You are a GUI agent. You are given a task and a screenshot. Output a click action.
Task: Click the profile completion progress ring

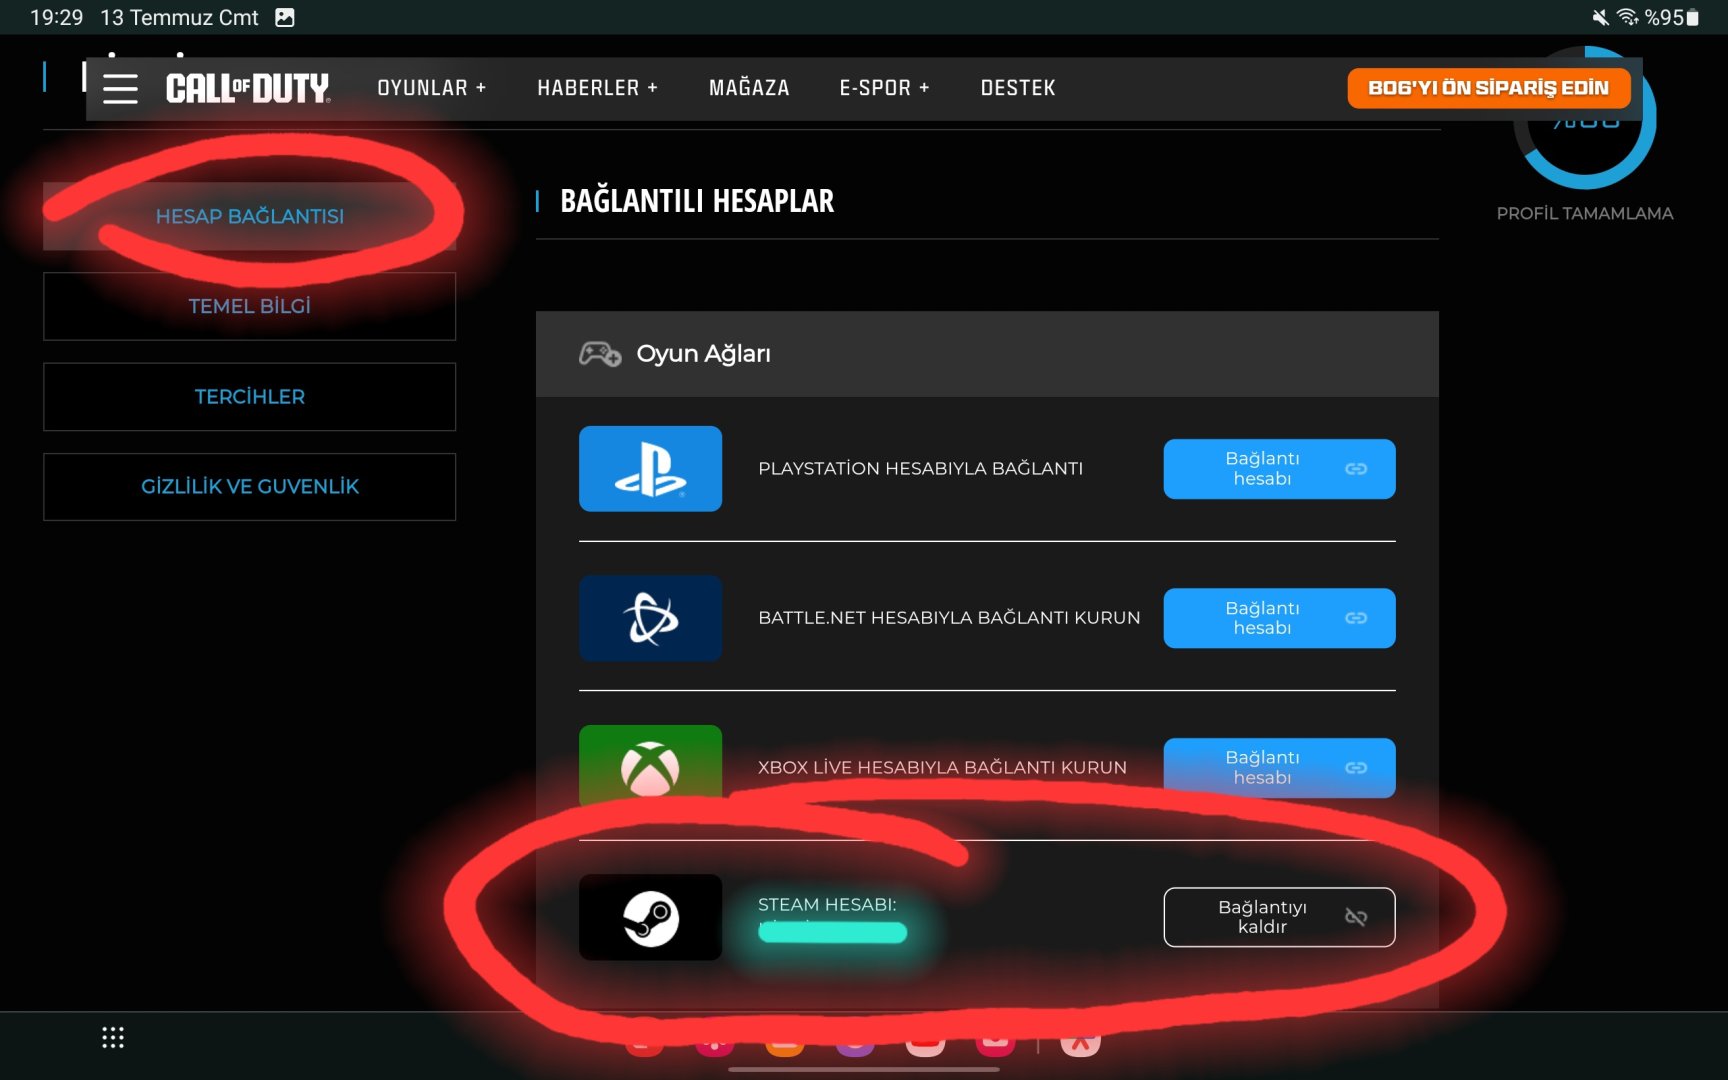(1585, 118)
